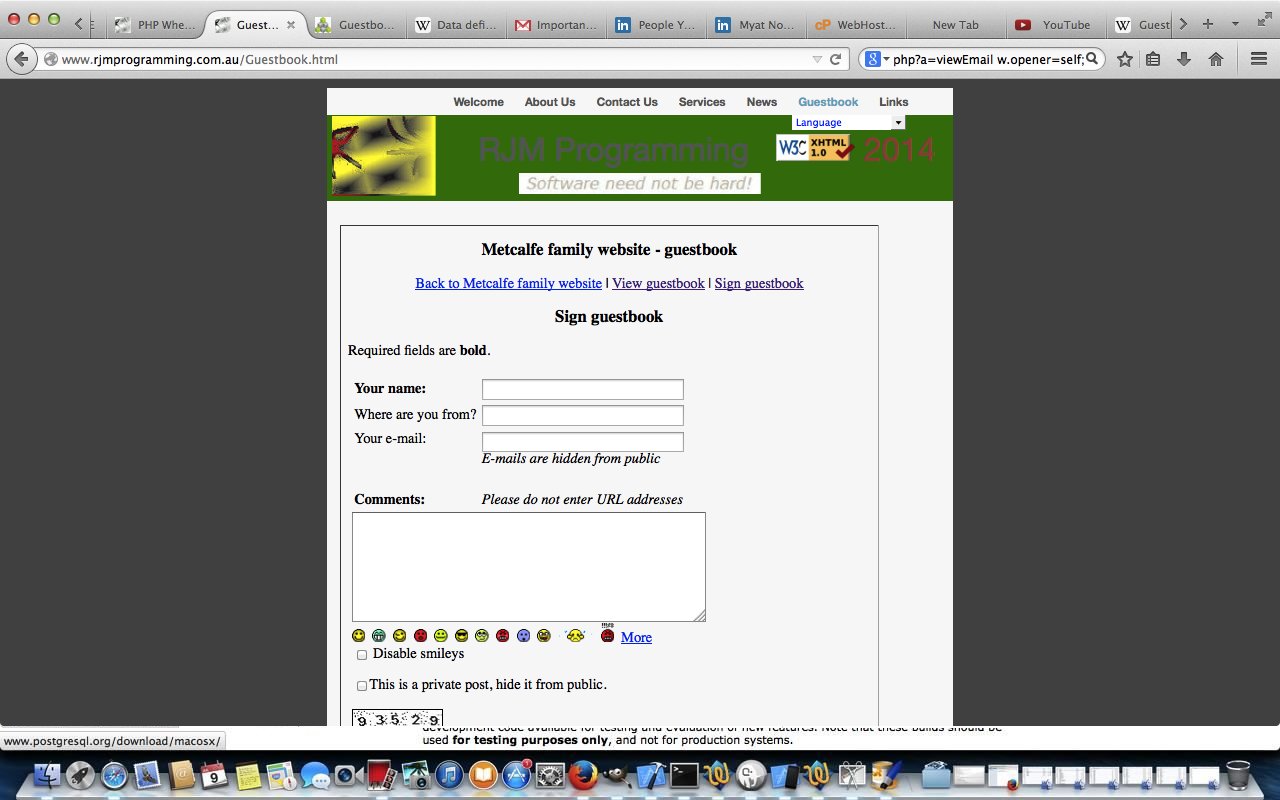Open the News menu item
Image resolution: width=1280 pixels, height=800 pixels.
(x=761, y=102)
